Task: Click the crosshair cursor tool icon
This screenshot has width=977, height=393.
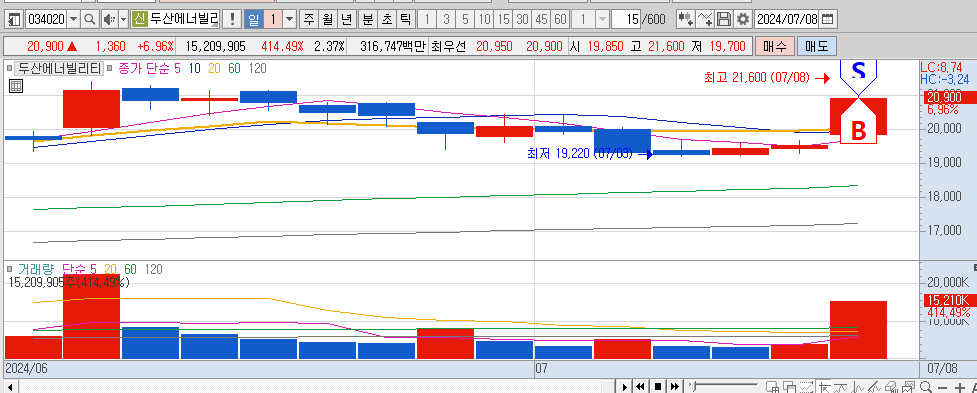Action: pyautogui.click(x=824, y=387)
